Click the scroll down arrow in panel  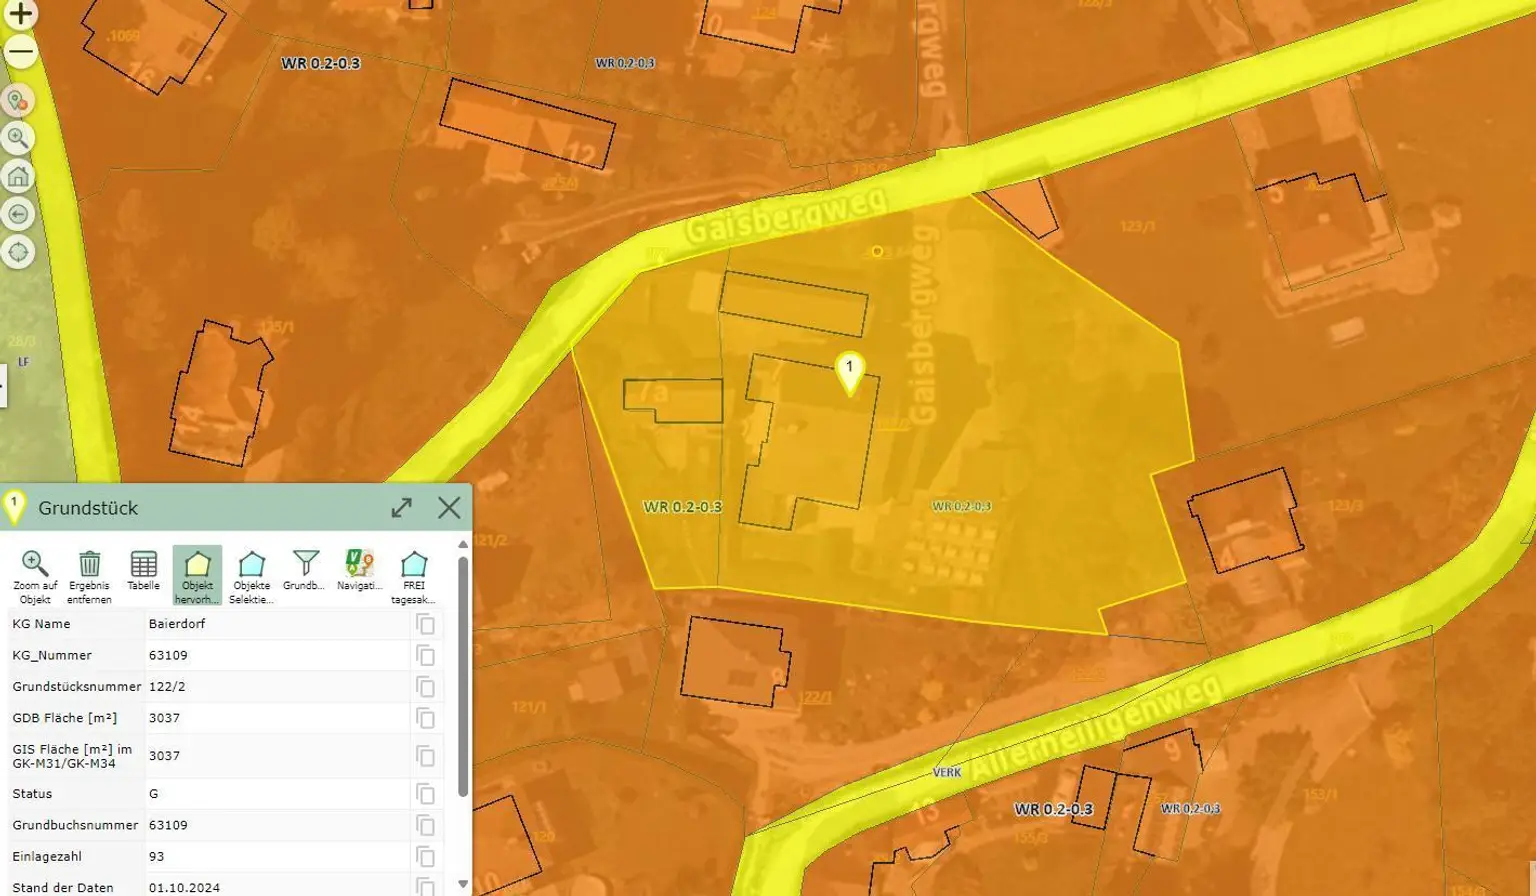(x=462, y=884)
